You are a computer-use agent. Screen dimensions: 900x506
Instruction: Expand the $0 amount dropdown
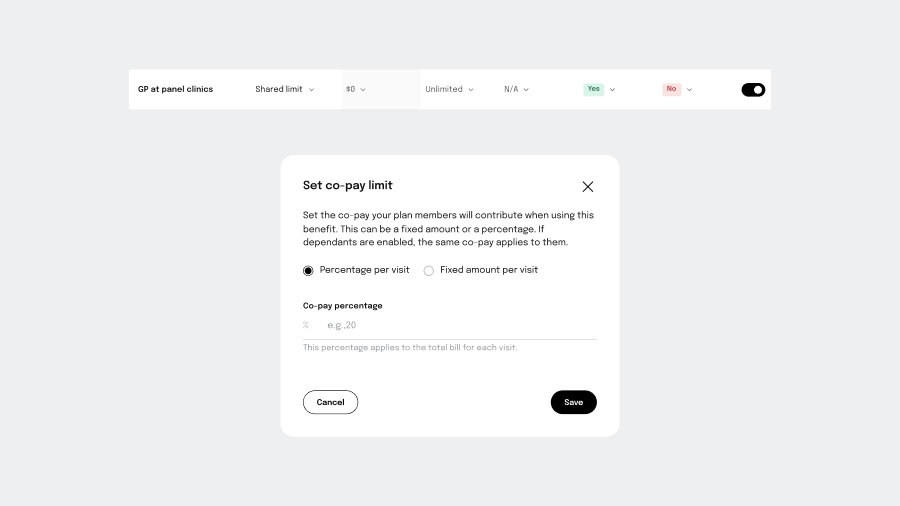coord(356,89)
